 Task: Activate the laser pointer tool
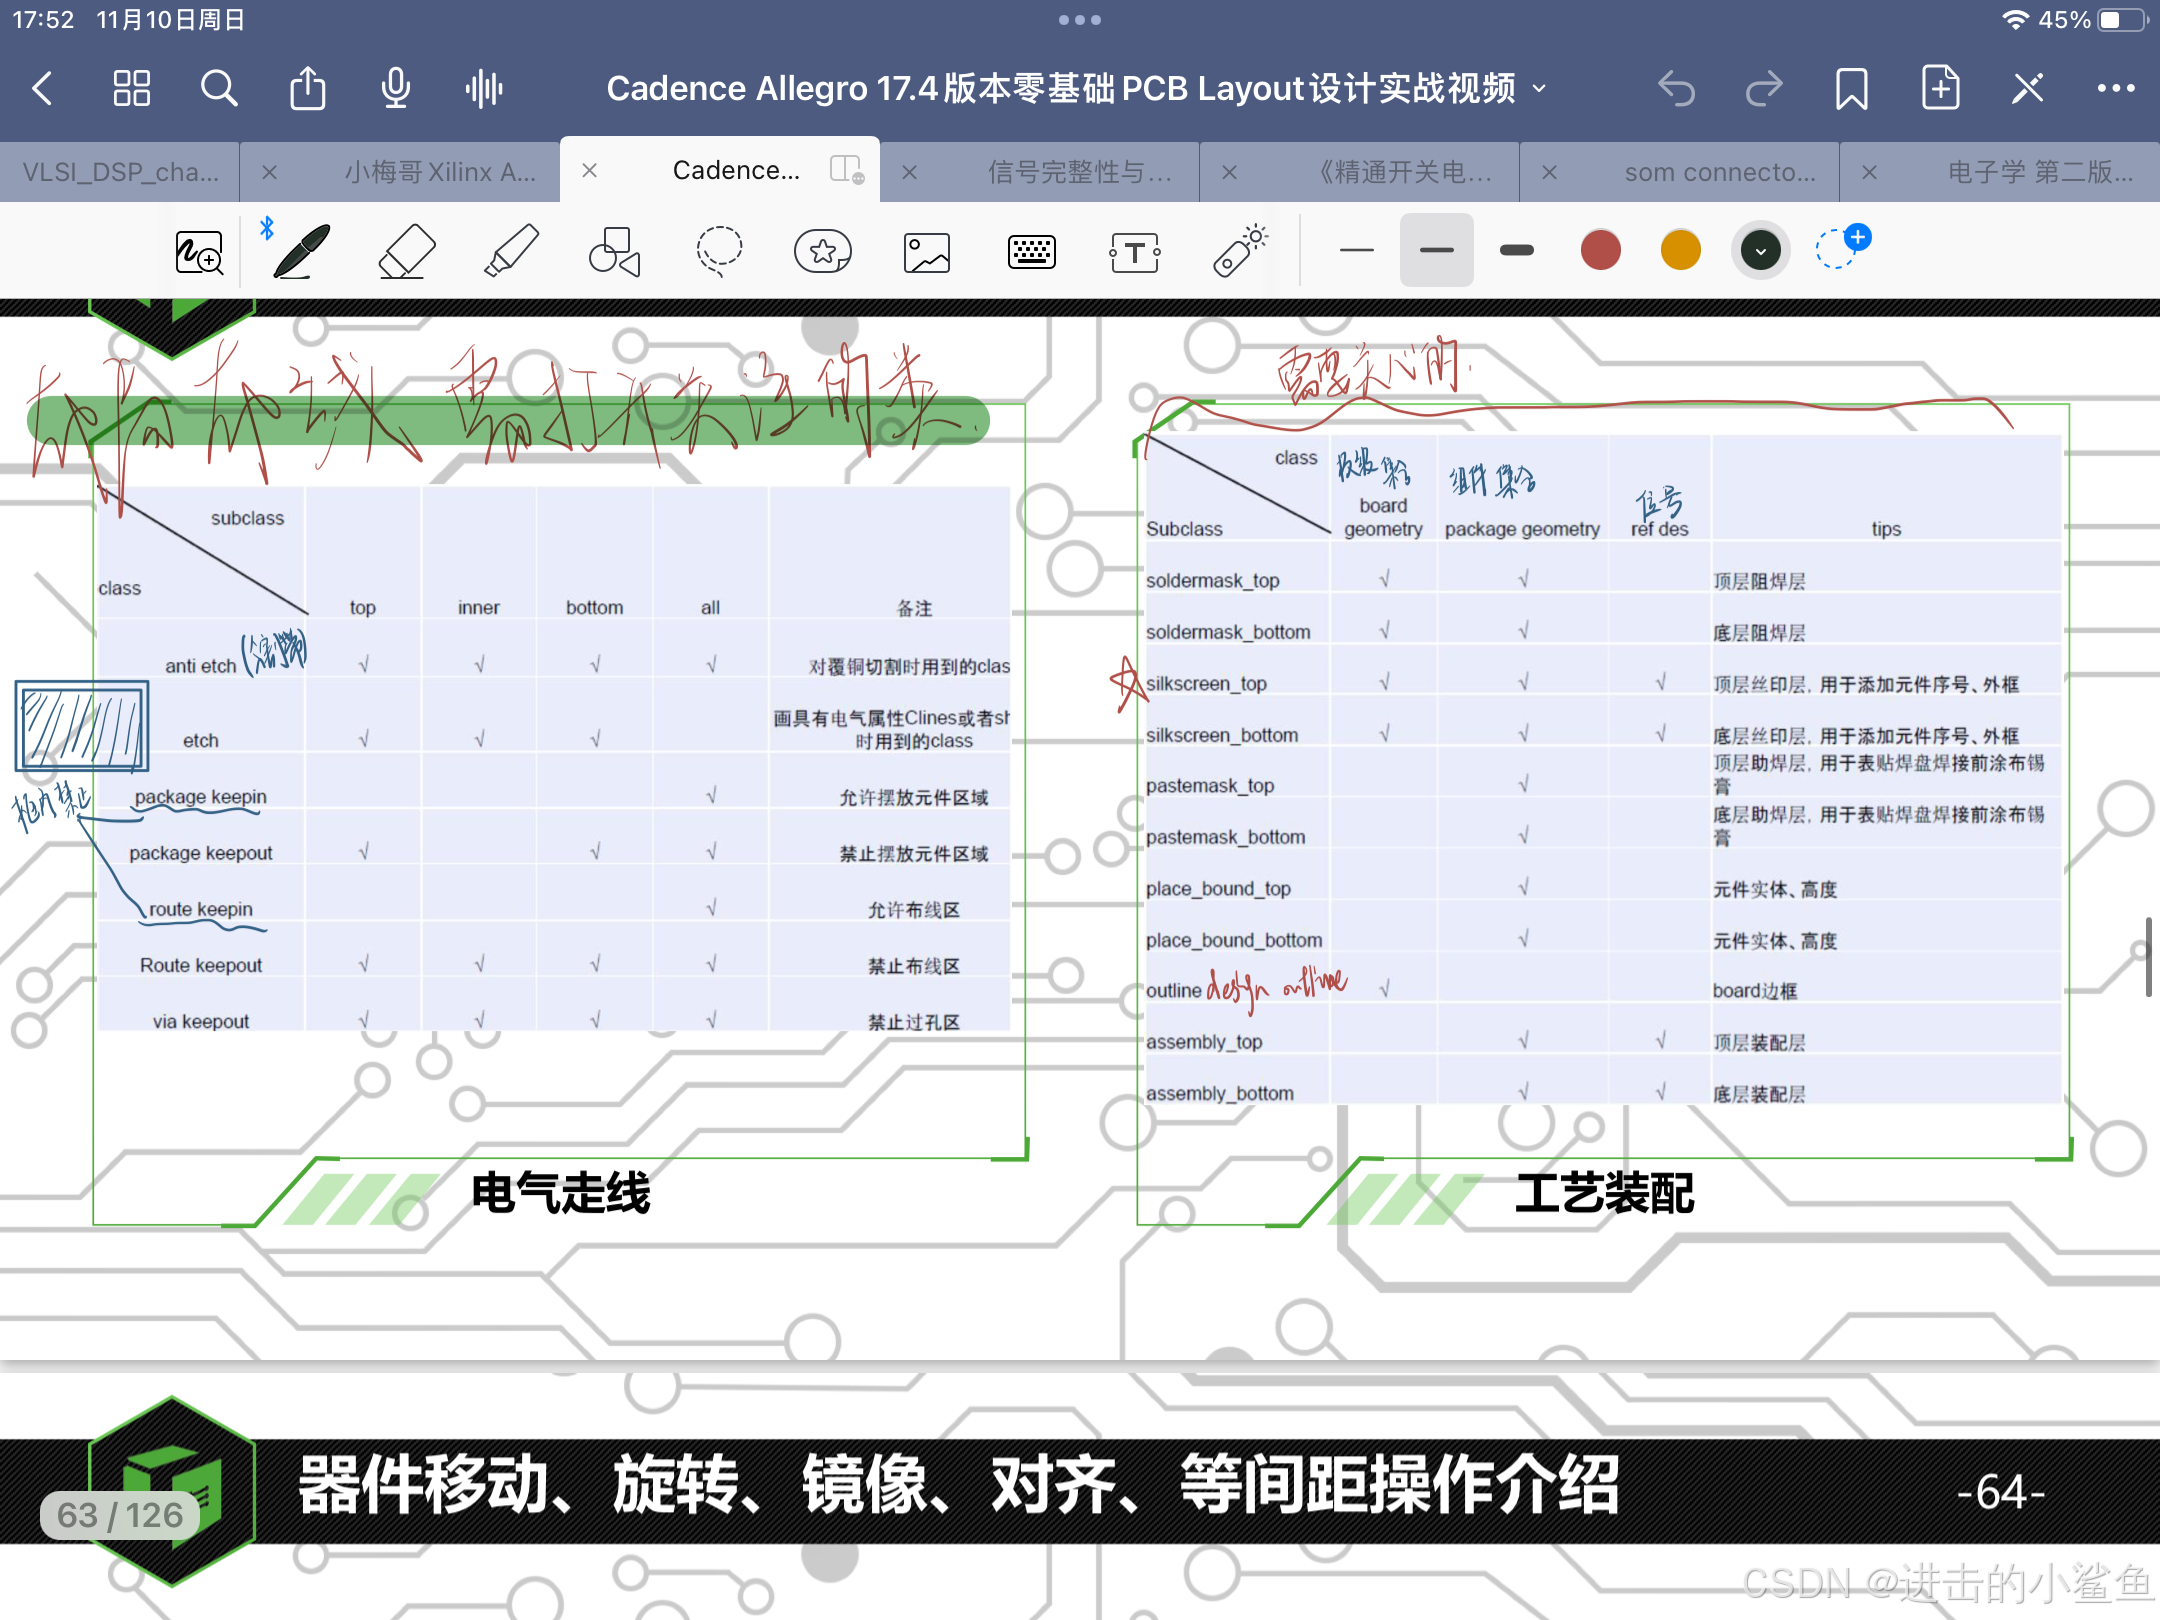1240,251
